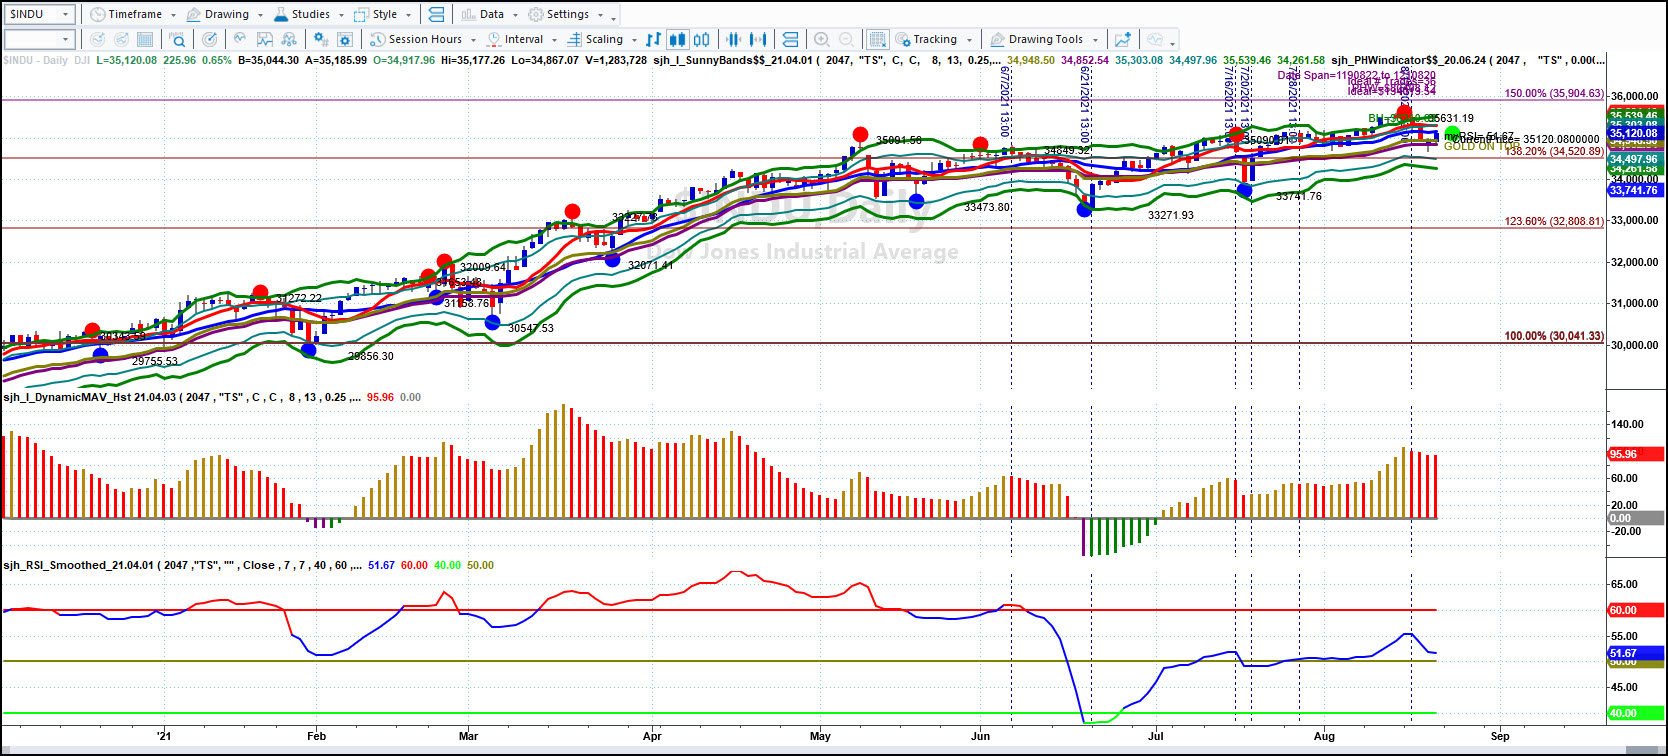Expand the Timeframe dropdown arrow
This screenshot has height=756, width=1668.
click(174, 15)
